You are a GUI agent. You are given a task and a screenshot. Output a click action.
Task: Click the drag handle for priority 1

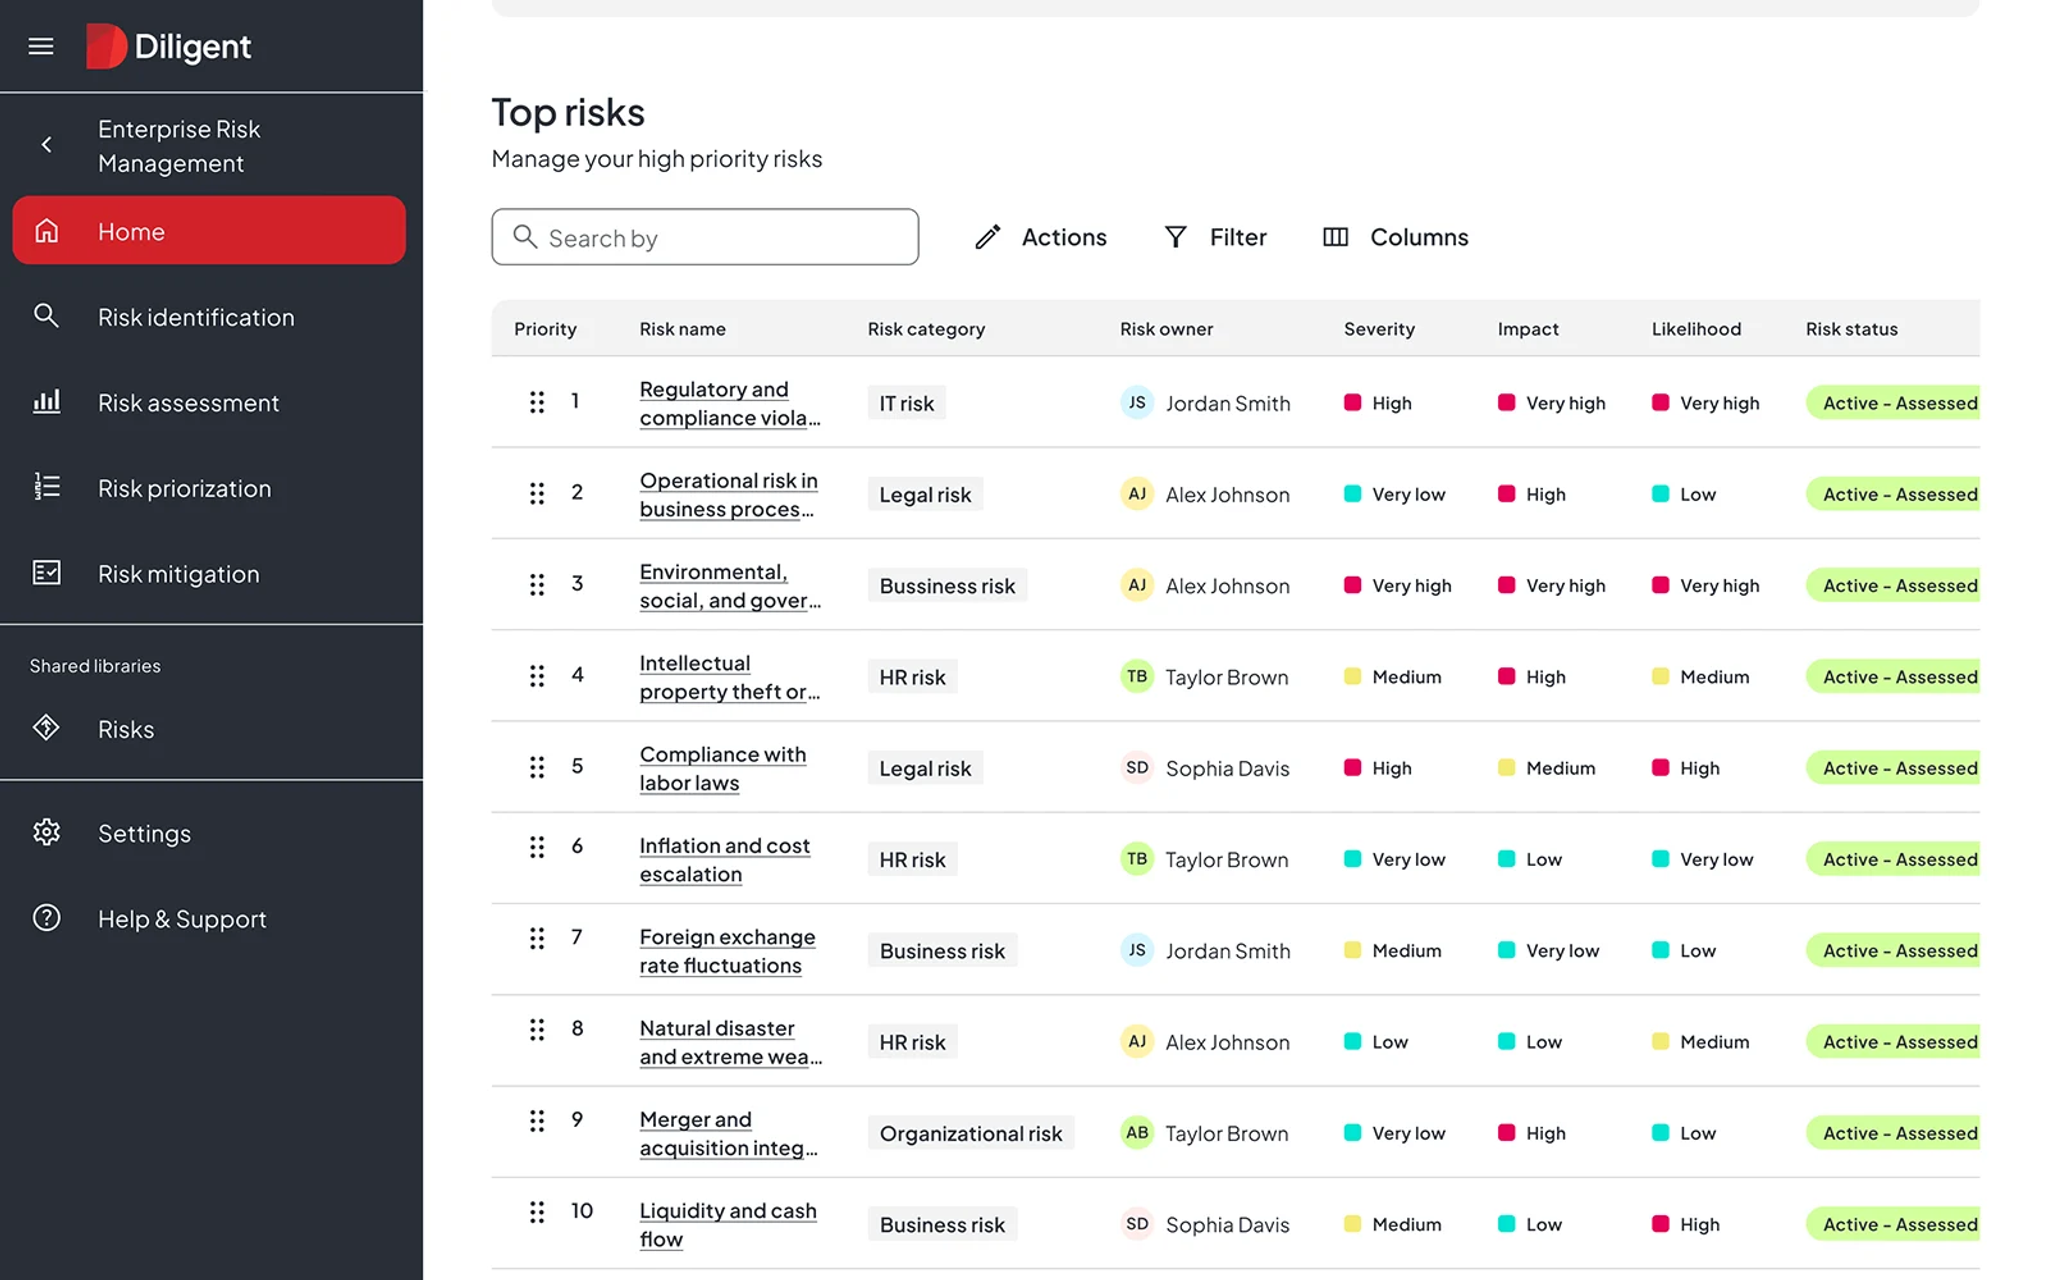pos(537,402)
